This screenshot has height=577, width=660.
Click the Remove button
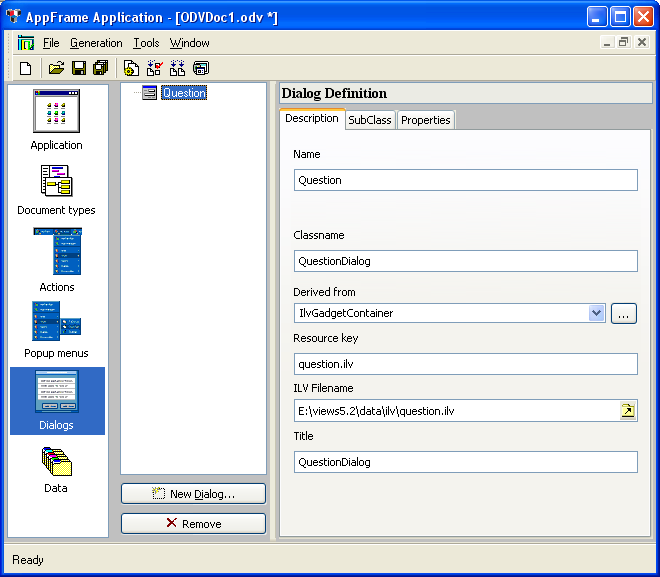point(193,523)
